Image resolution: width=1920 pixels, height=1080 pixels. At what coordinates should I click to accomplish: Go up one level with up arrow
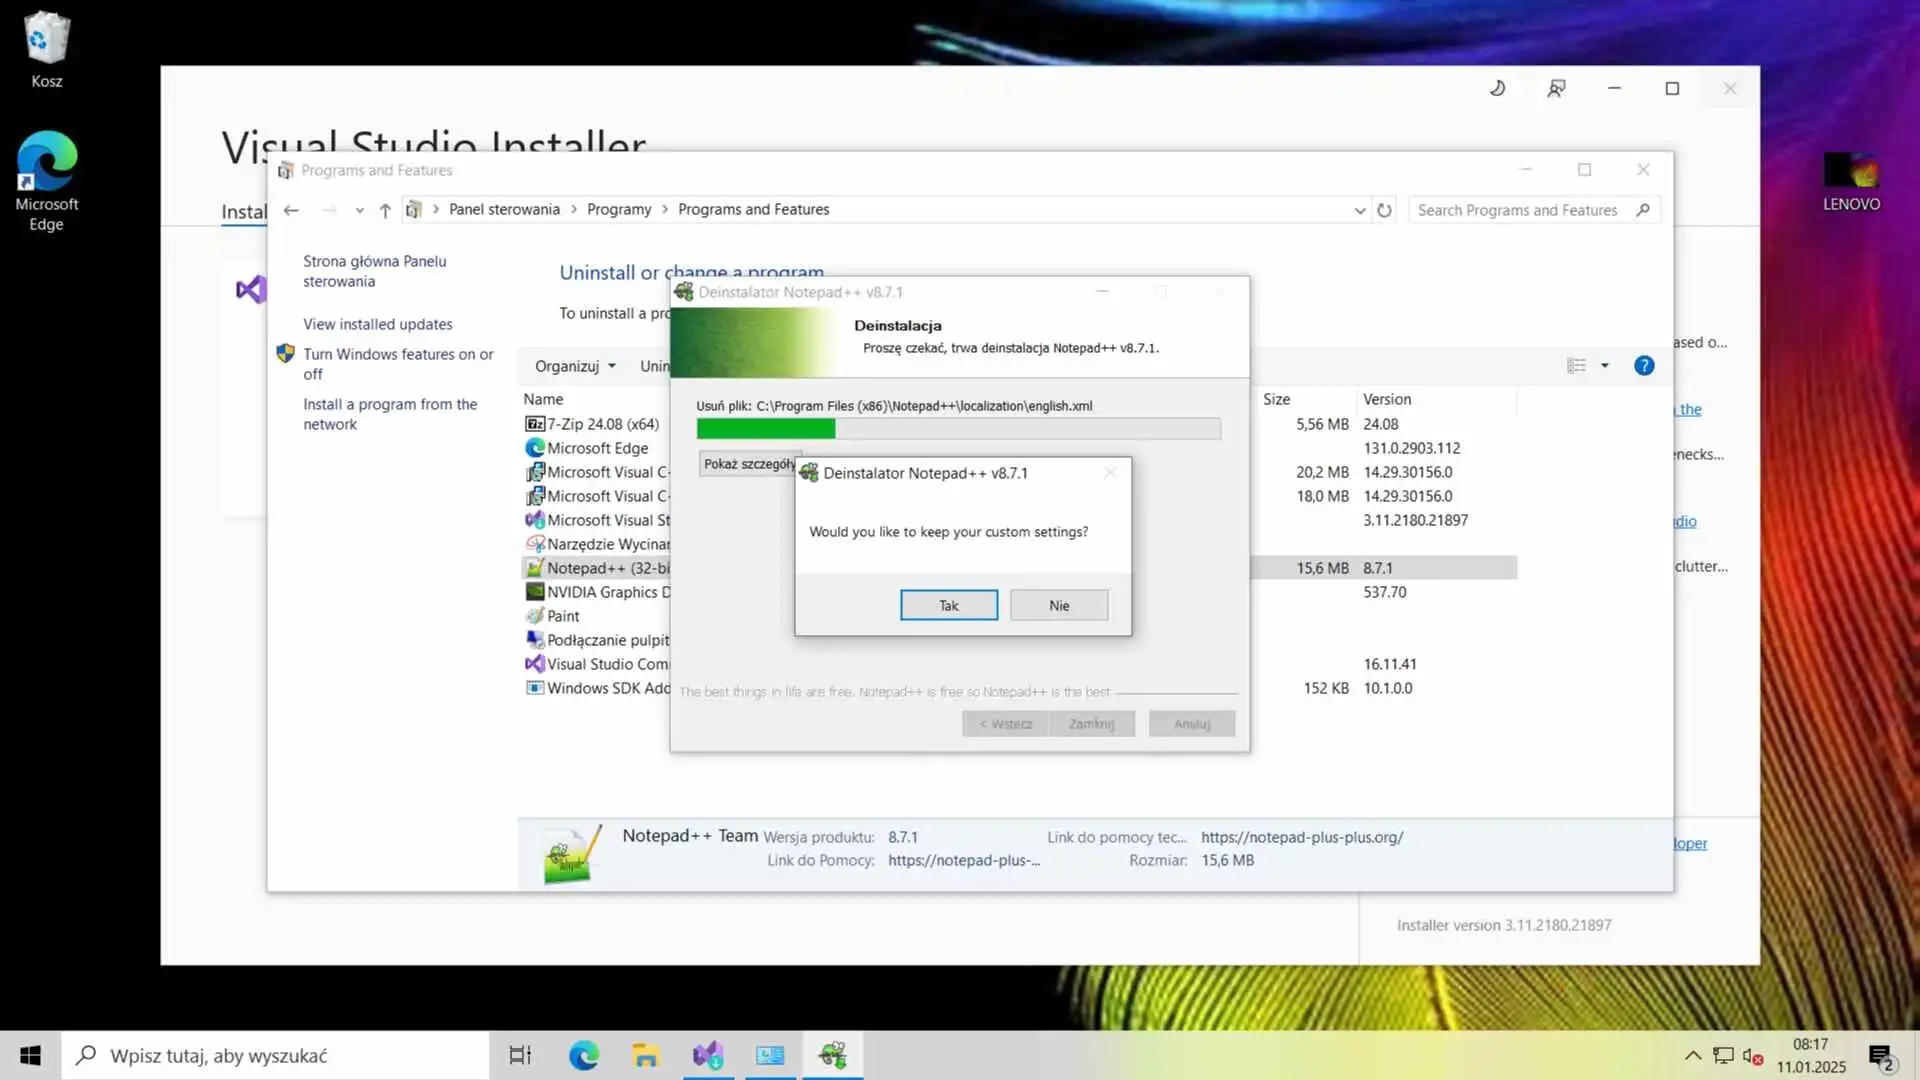point(385,210)
